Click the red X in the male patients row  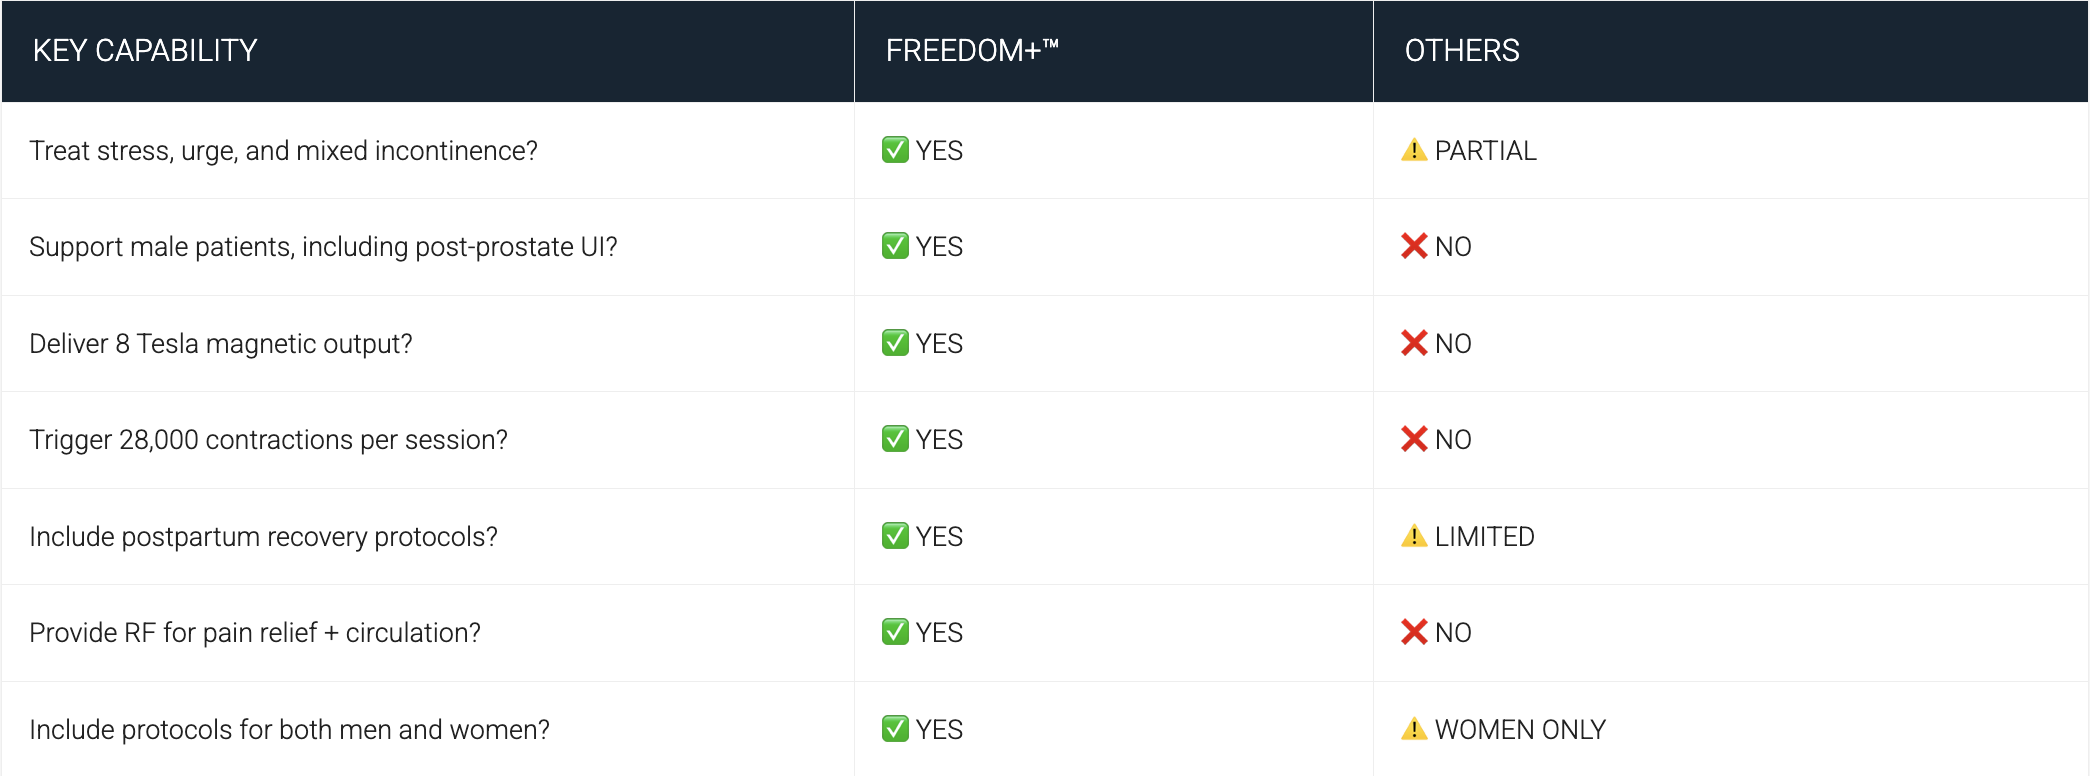(x=1414, y=246)
